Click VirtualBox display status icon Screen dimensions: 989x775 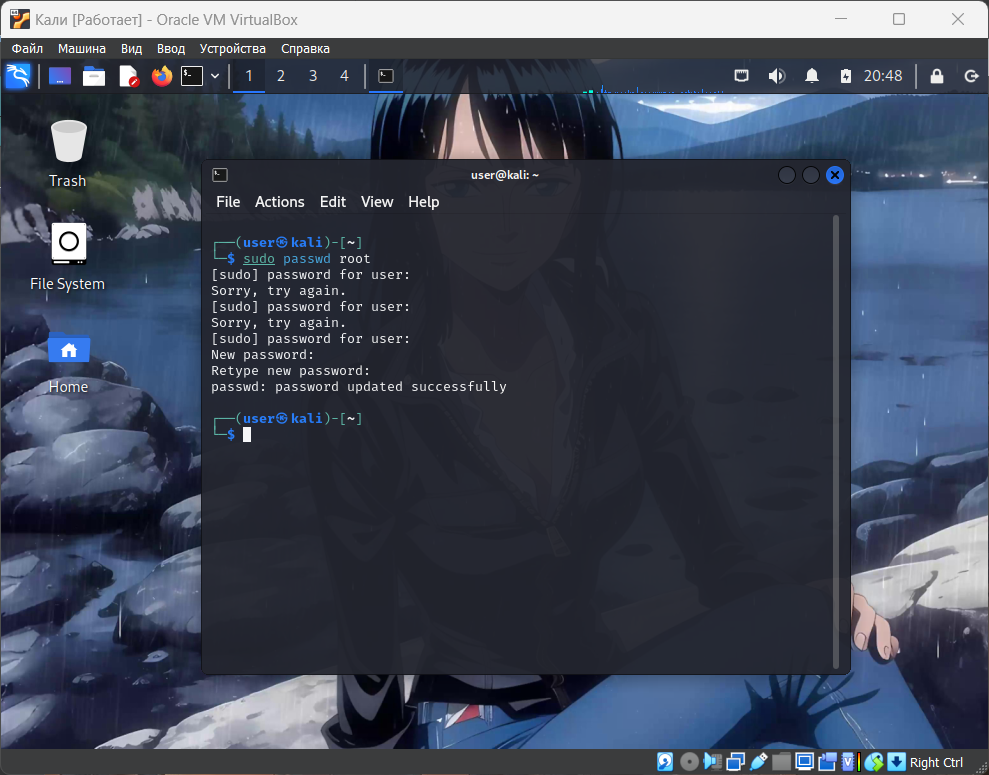(804, 762)
